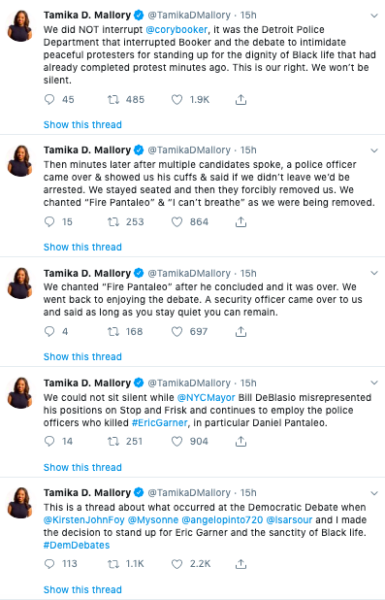Image resolution: width=385 pixels, height=600 pixels.
Task: Reply to the tweet with 14 replies
Action: click(x=49, y=441)
